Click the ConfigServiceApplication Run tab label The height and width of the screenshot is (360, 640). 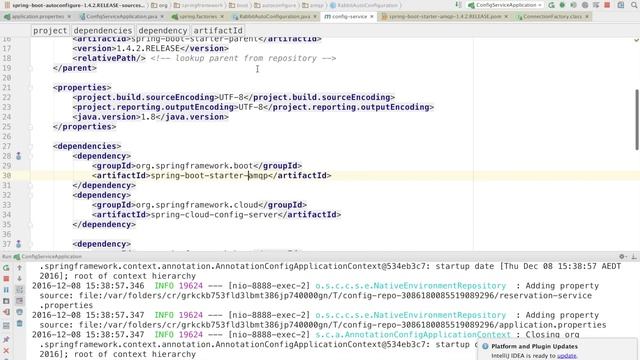tap(51, 256)
